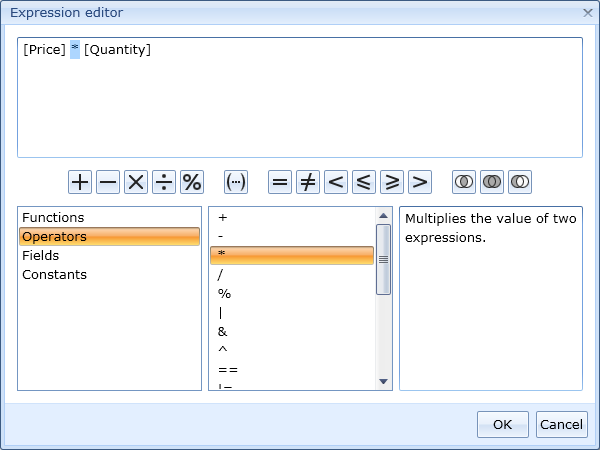Click the operator list scrollbar thumb
The image size is (600, 450).
[x=383, y=259]
